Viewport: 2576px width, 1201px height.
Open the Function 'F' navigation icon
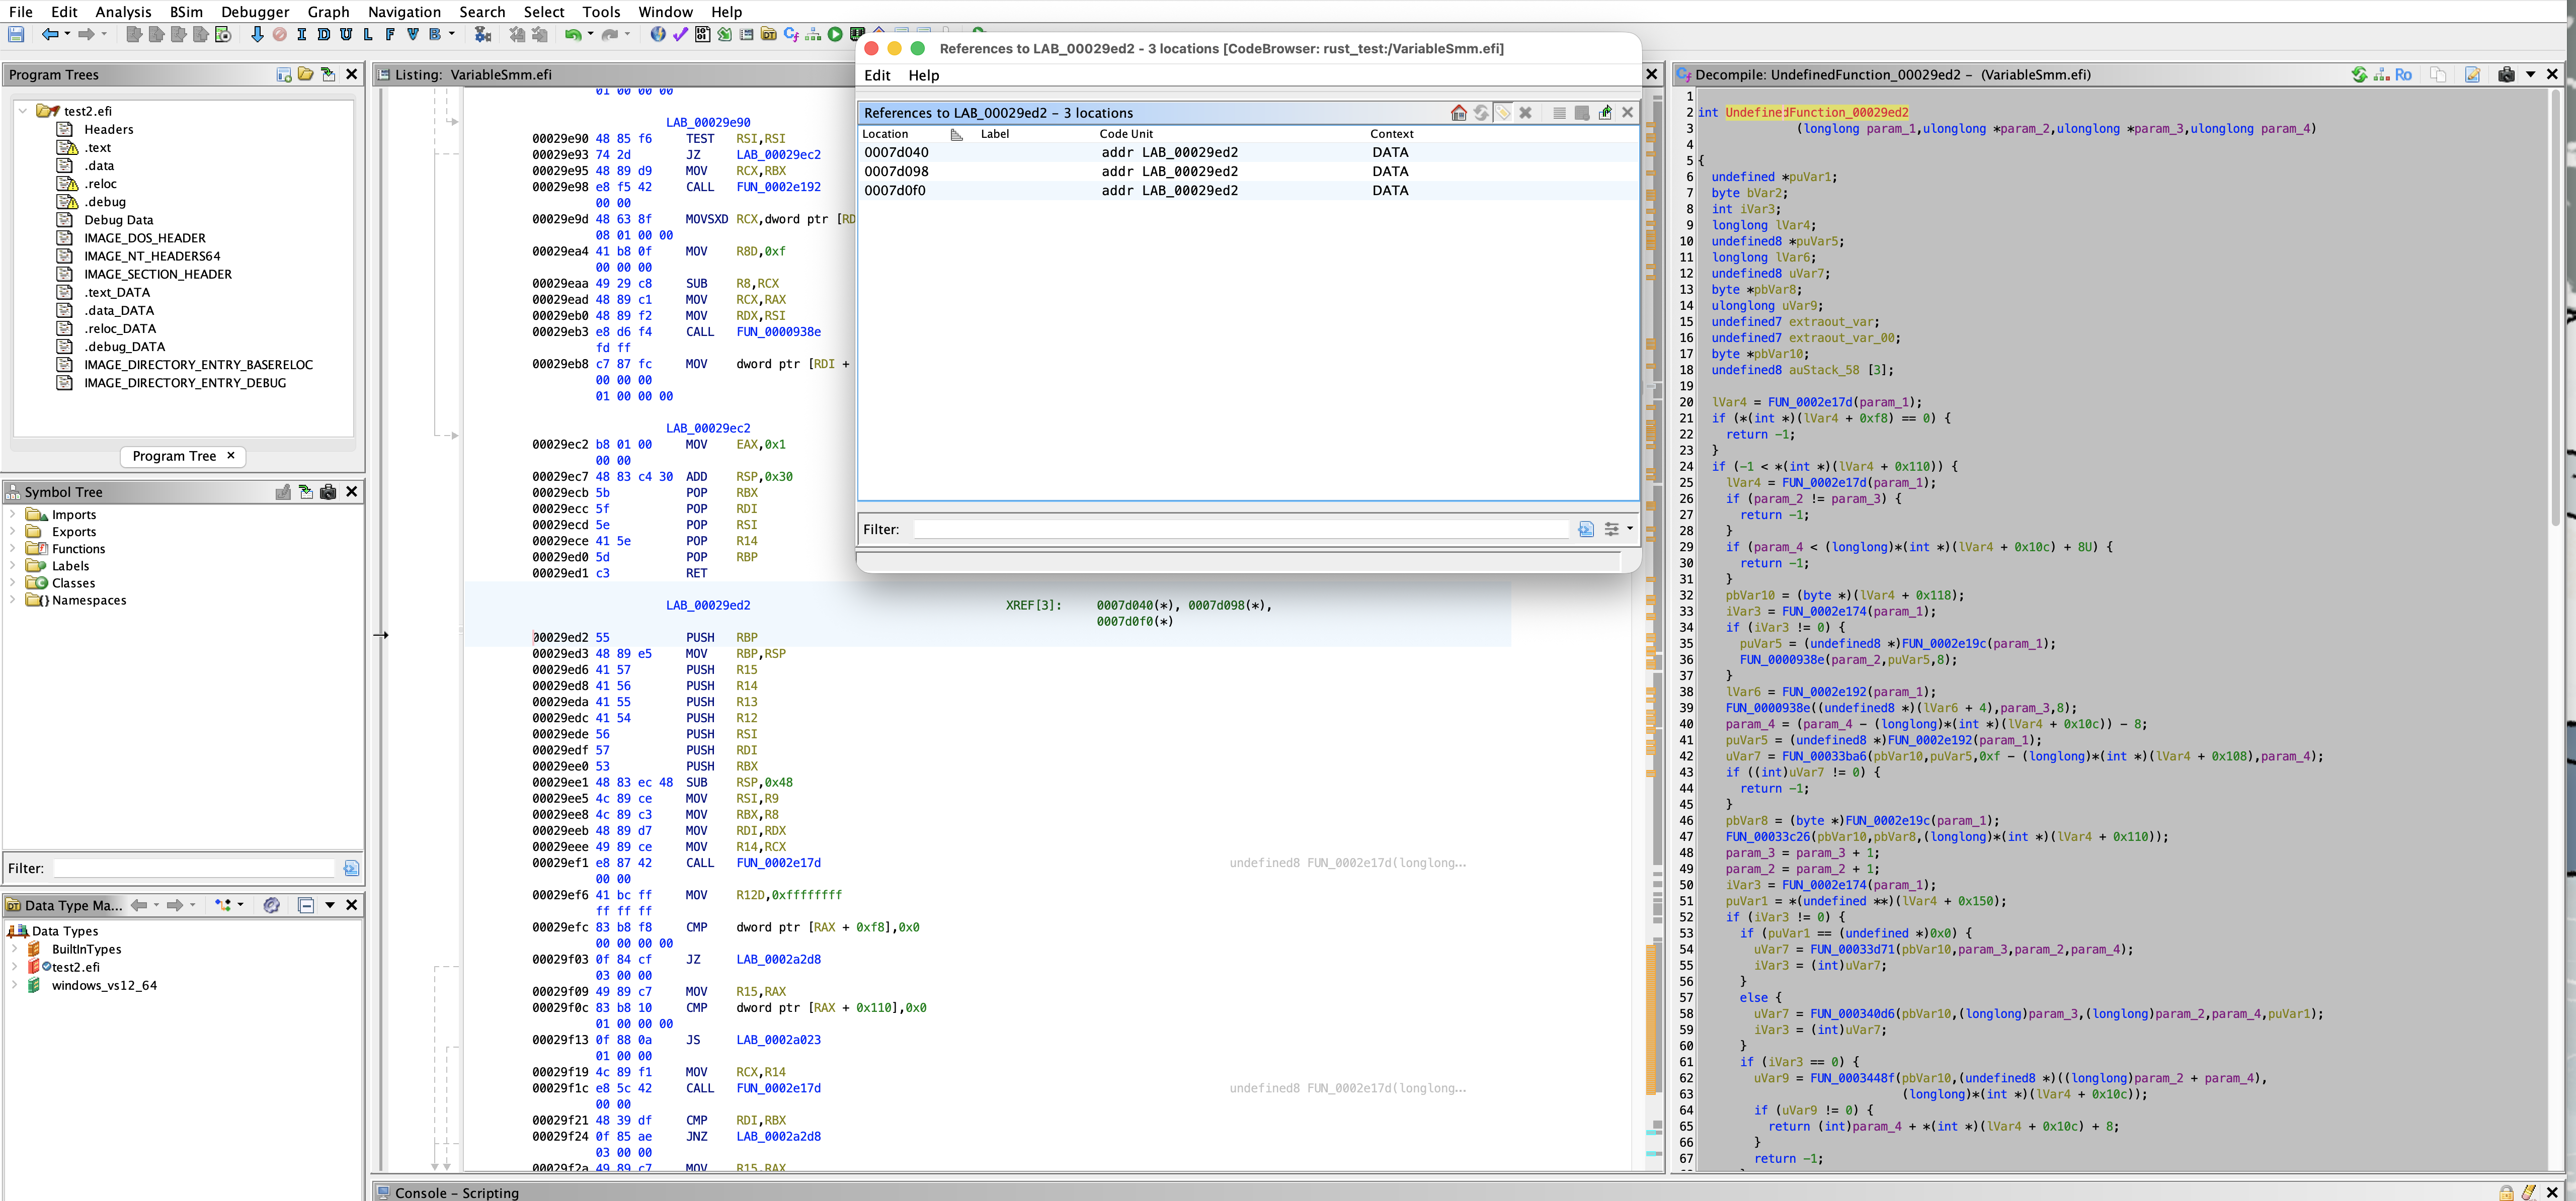pyautogui.click(x=390, y=35)
